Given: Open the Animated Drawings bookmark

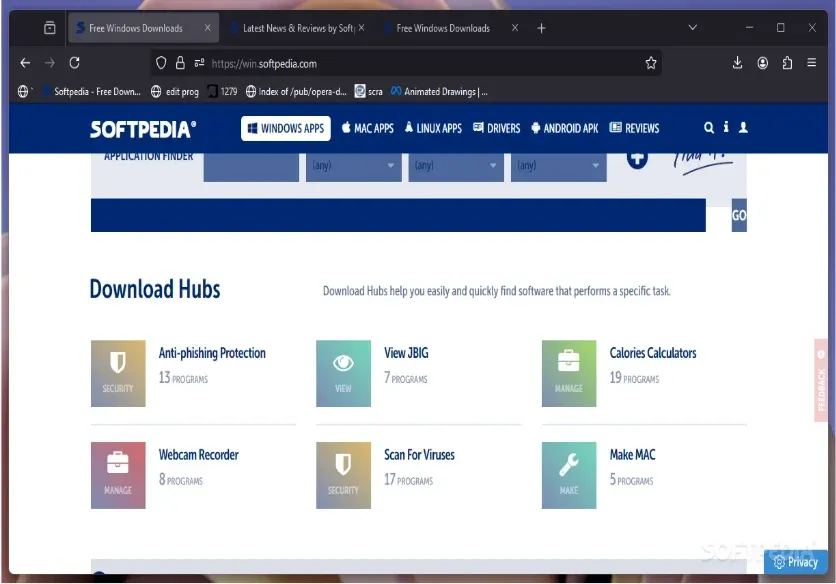Looking at the screenshot, I should (439, 92).
